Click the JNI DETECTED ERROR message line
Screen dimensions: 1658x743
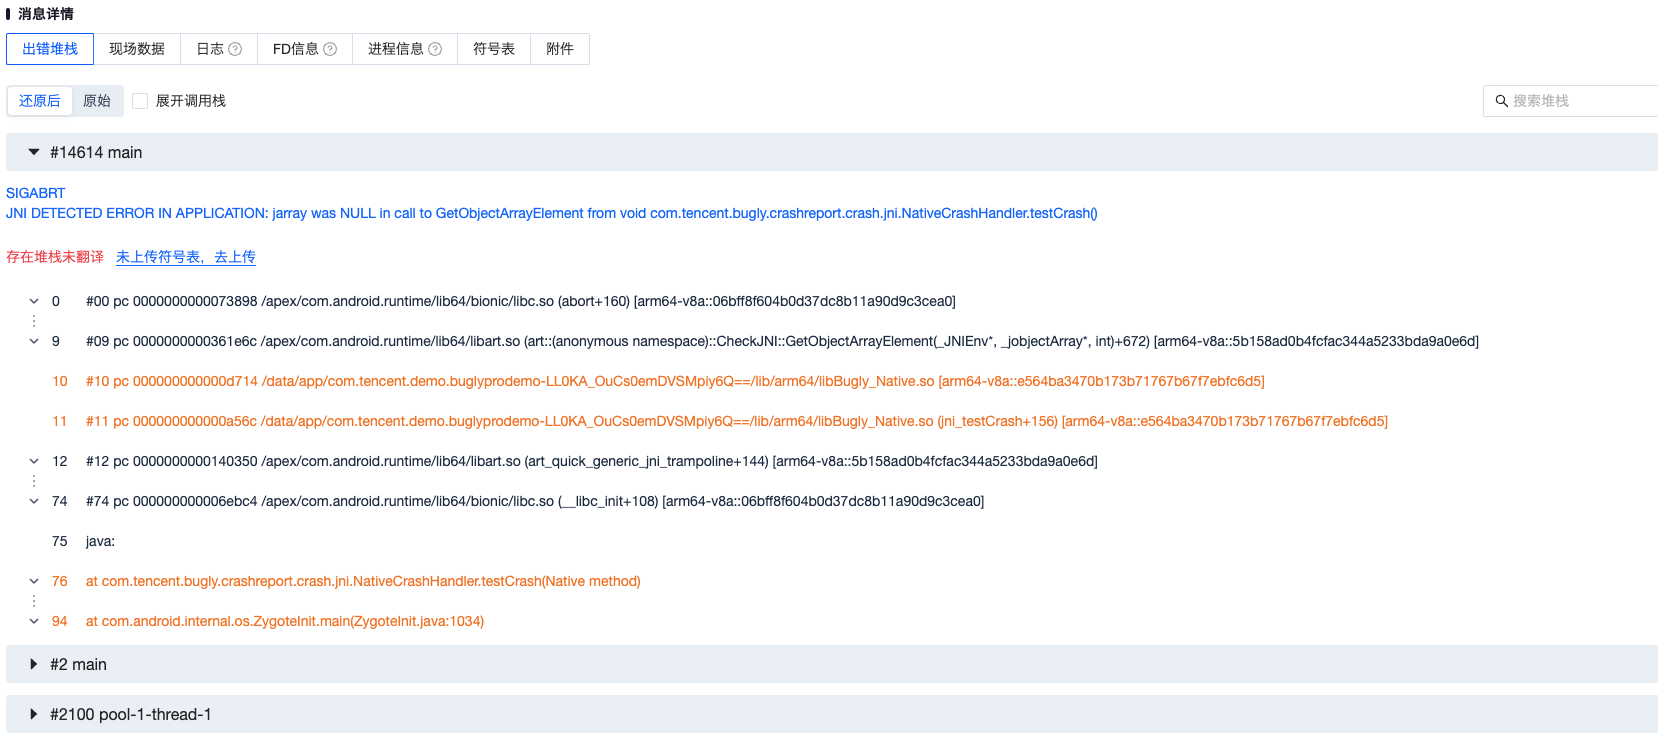(x=552, y=213)
